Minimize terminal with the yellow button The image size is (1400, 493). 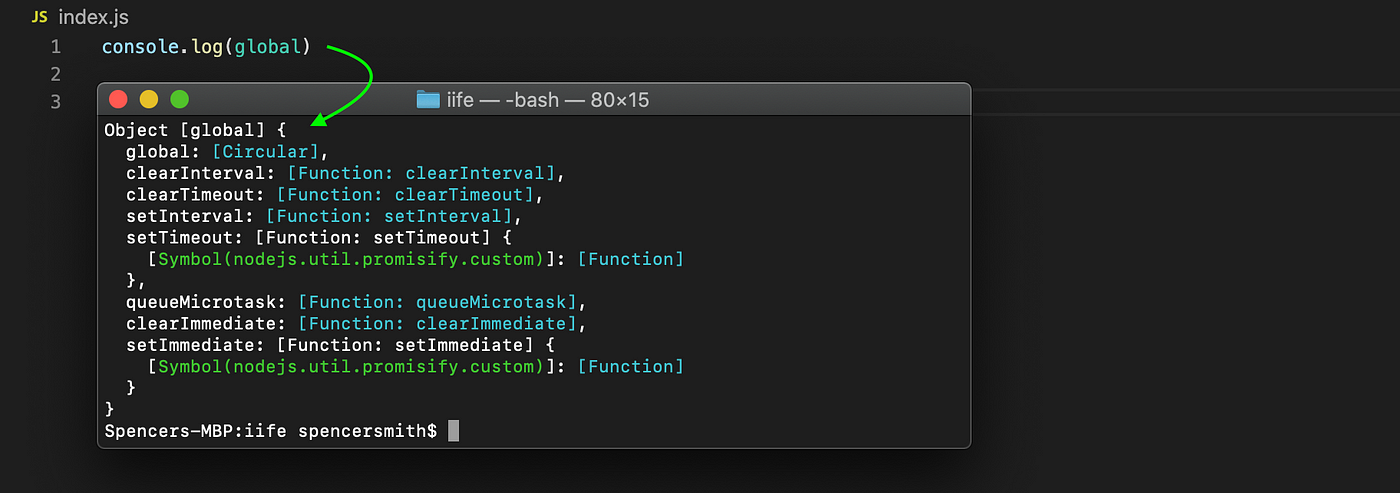[x=149, y=99]
